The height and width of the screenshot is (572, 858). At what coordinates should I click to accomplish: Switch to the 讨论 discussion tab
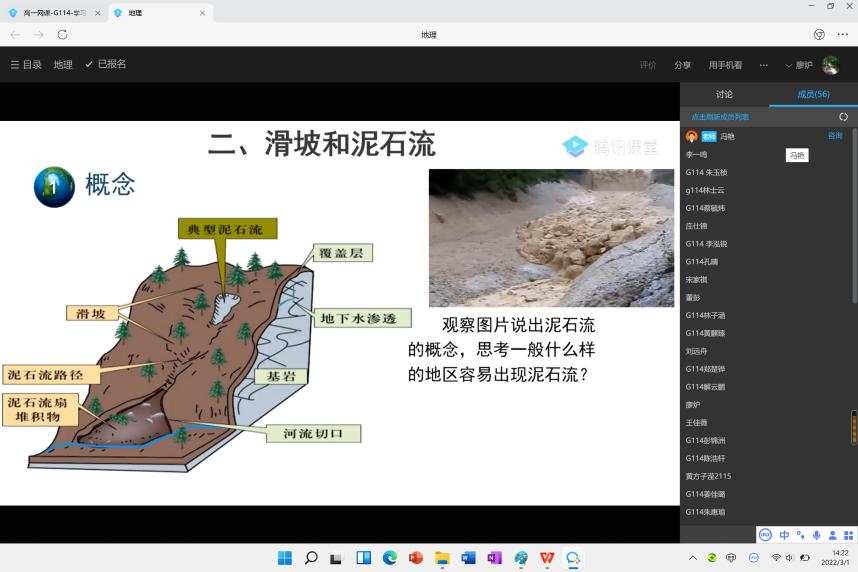pyautogui.click(x=724, y=94)
